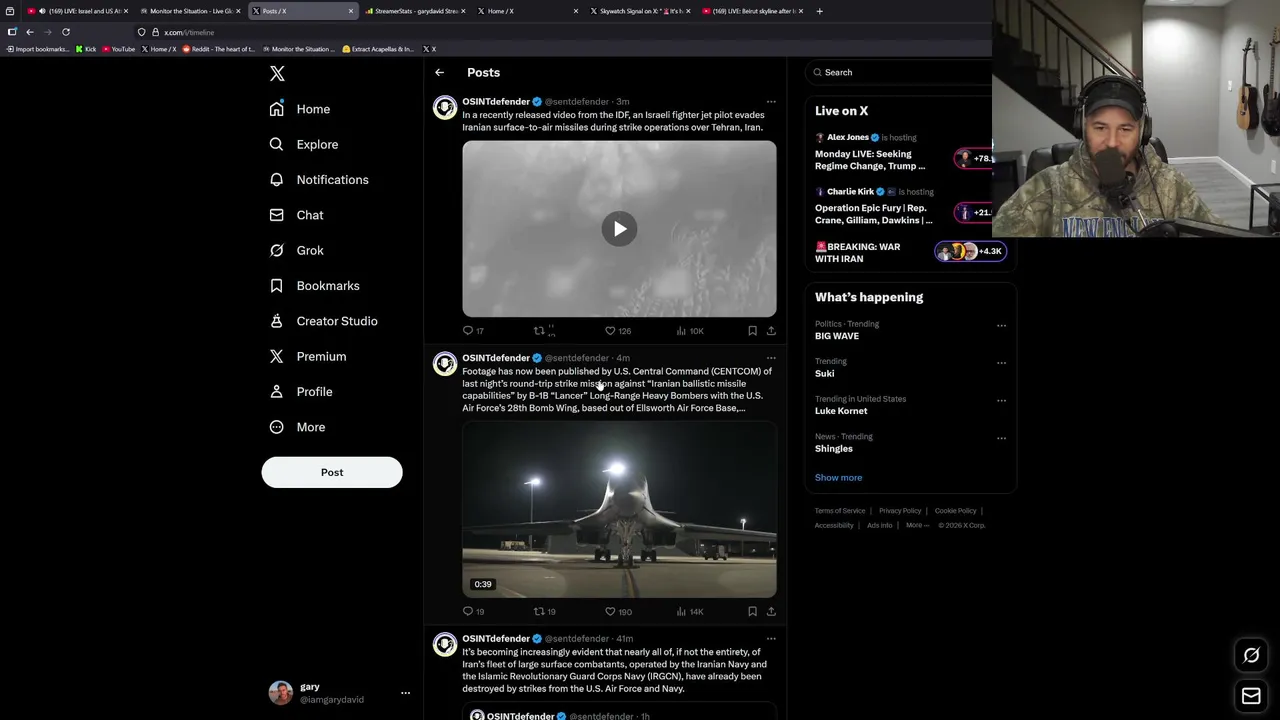This screenshot has width=1280, height=720.
Task: Go back with the browser back arrow
Action: [x=30, y=32]
